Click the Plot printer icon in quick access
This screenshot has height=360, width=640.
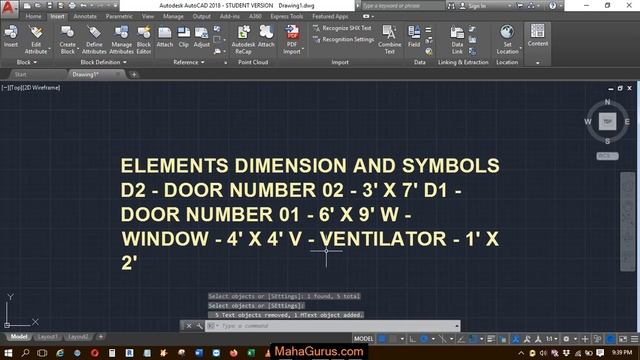(72, 6)
